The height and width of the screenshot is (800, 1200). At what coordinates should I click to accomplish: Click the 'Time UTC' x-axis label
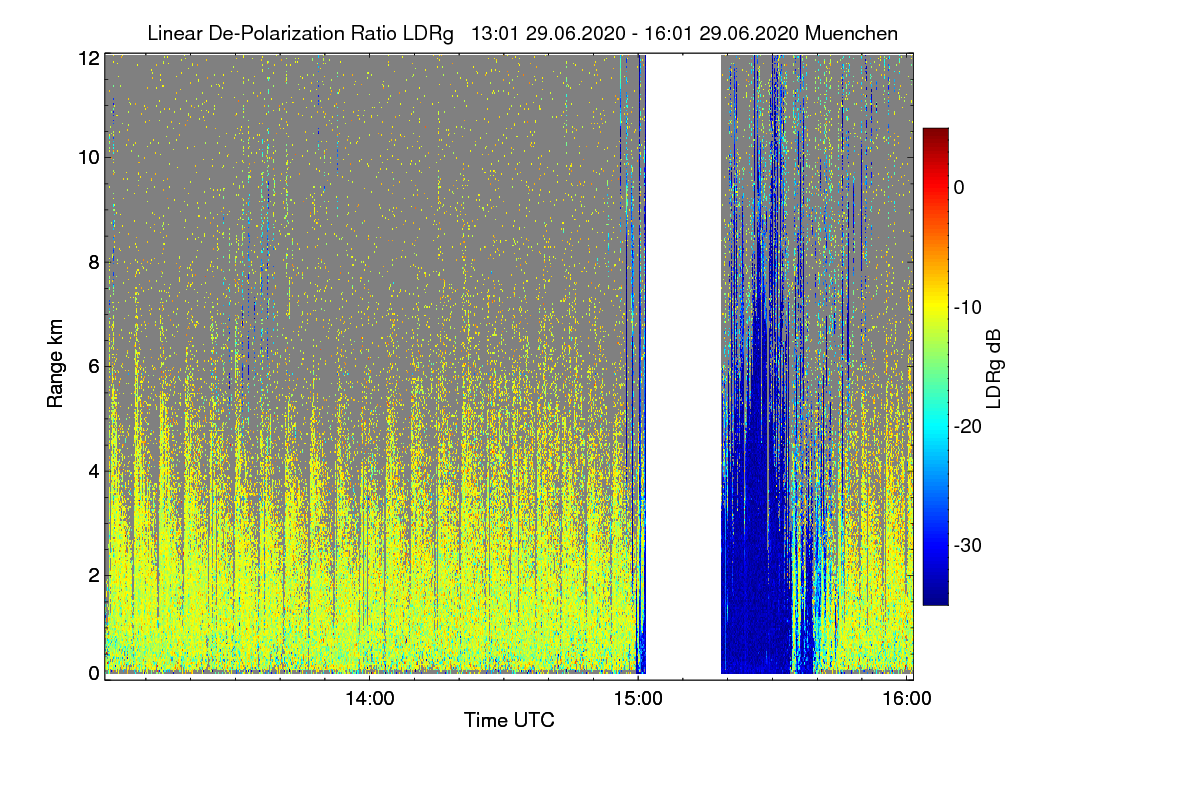coord(509,720)
